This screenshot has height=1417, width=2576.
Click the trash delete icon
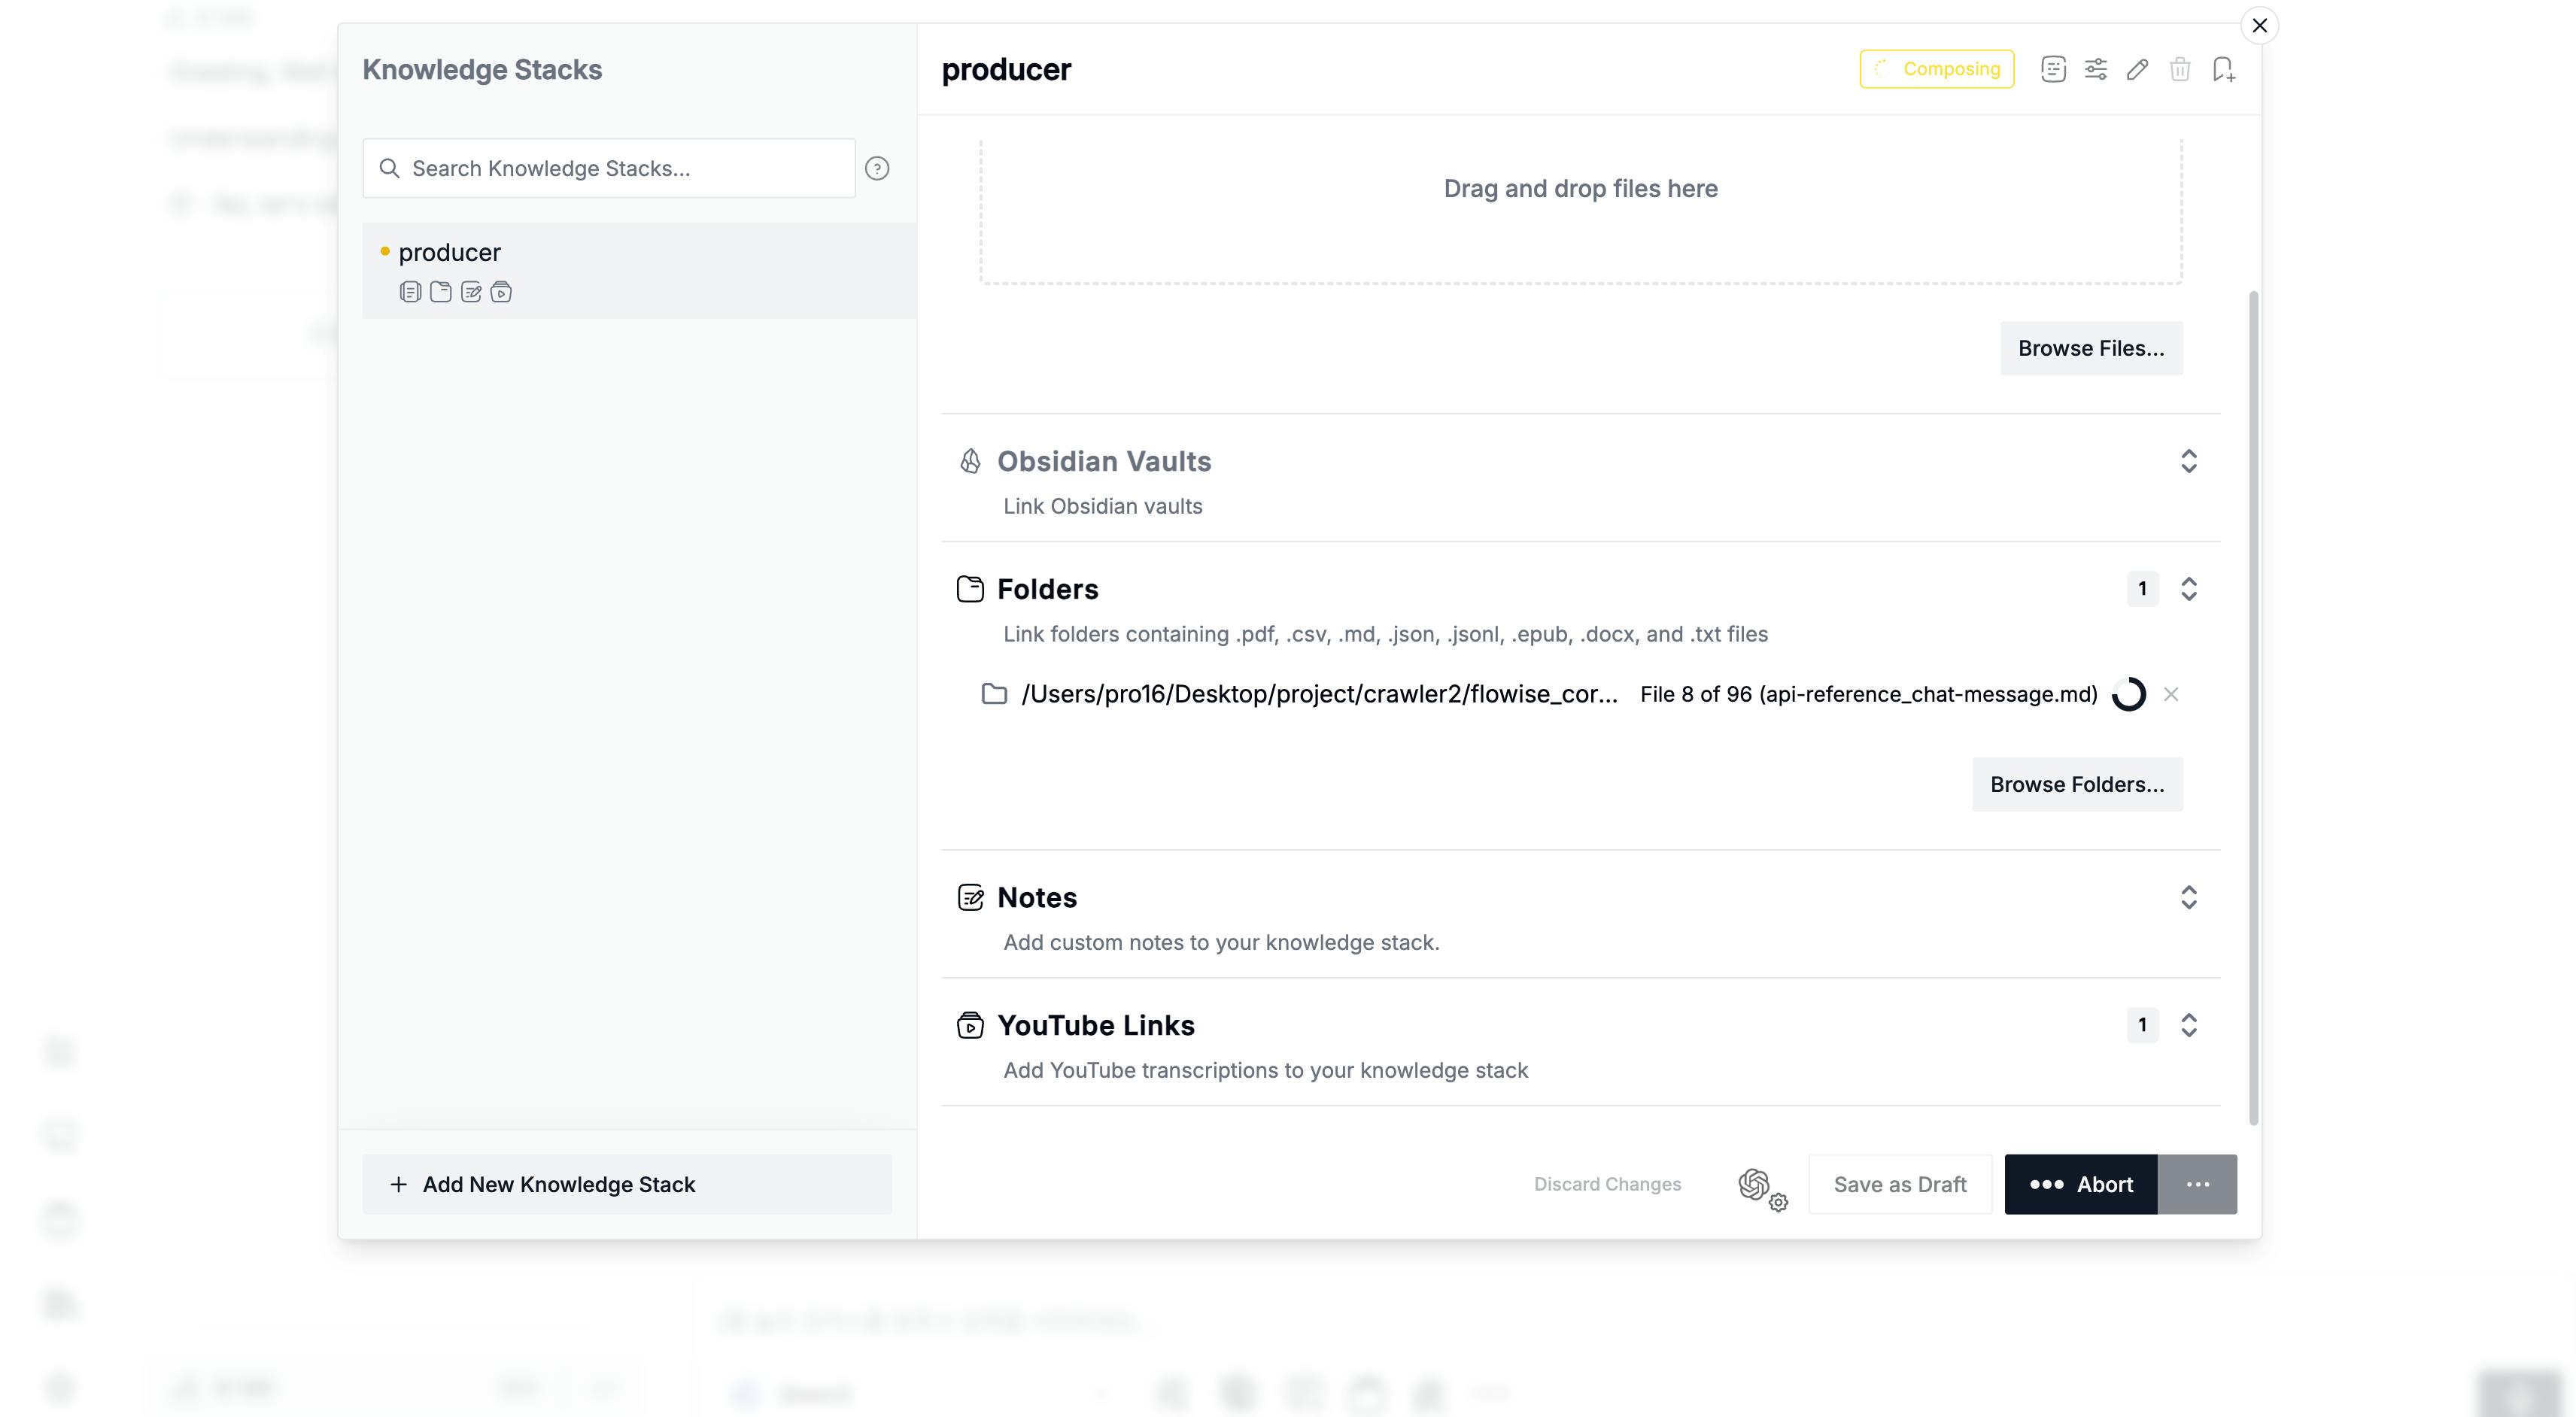click(x=2180, y=69)
